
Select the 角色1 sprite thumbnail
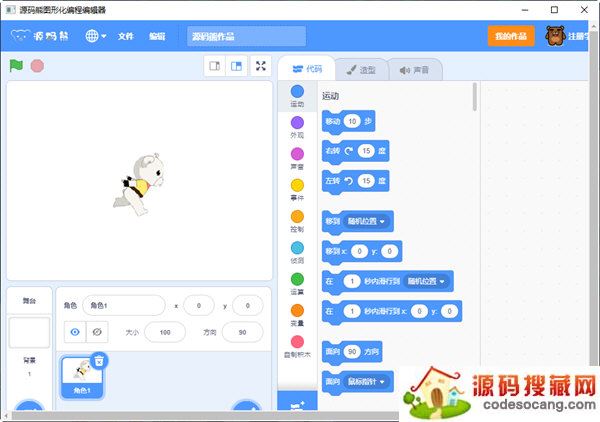(x=82, y=378)
